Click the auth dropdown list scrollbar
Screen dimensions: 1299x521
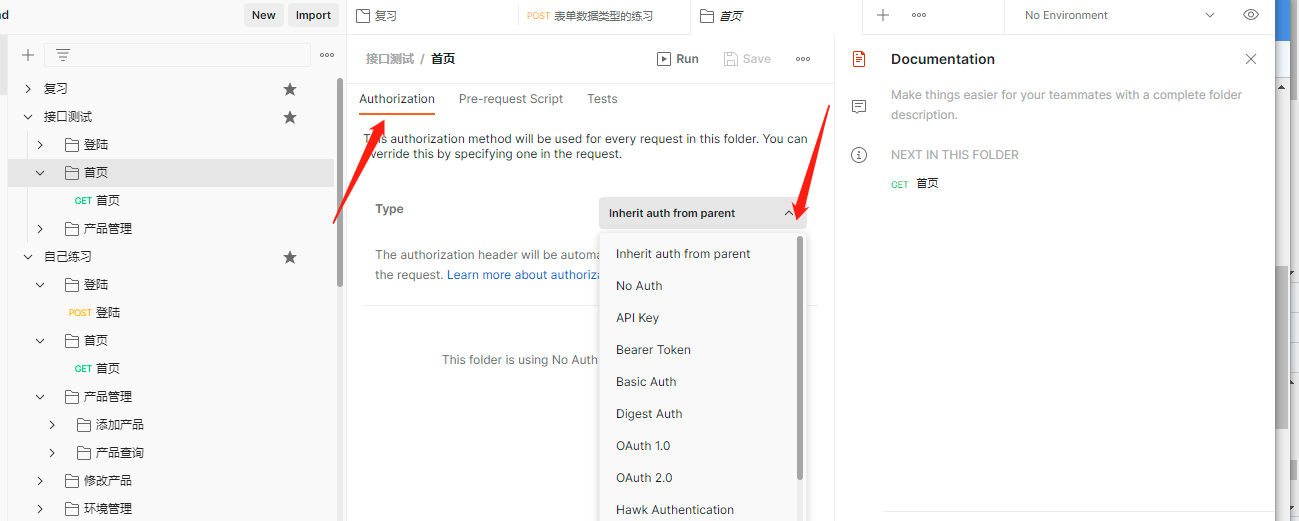(x=800, y=357)
